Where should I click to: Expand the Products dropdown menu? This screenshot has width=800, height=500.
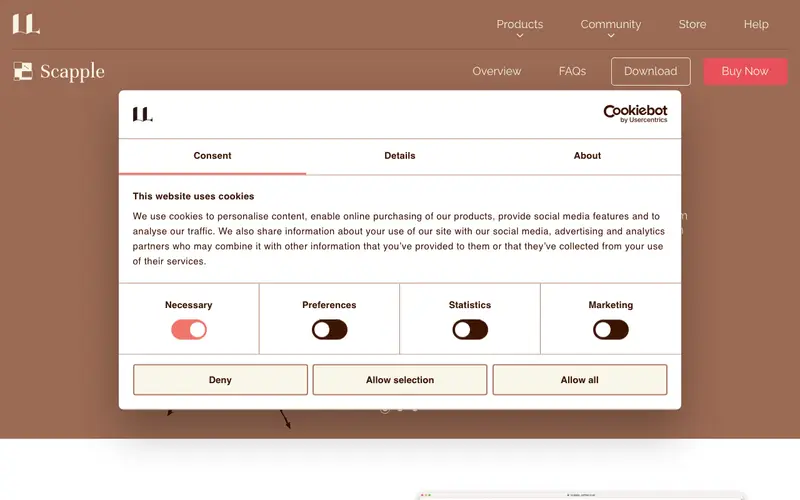click(519, 28)
